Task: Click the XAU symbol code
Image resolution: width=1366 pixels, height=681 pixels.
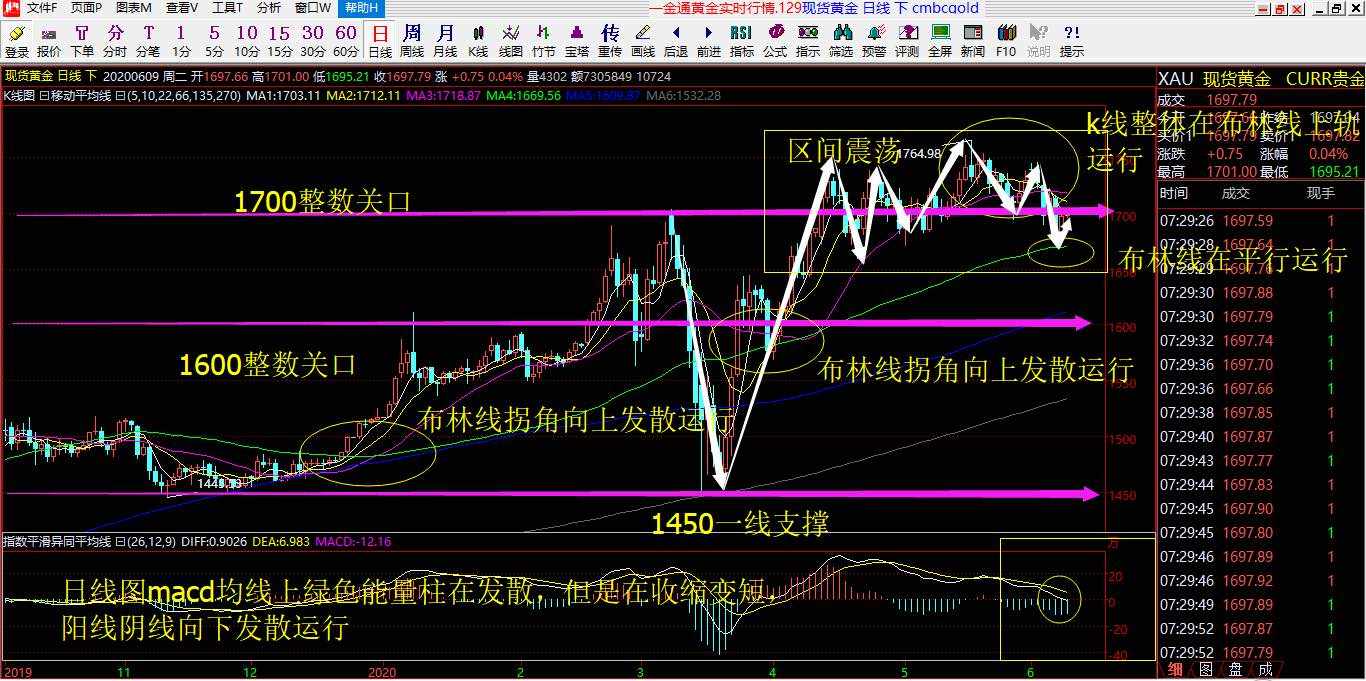Action: click(1175, 79)
